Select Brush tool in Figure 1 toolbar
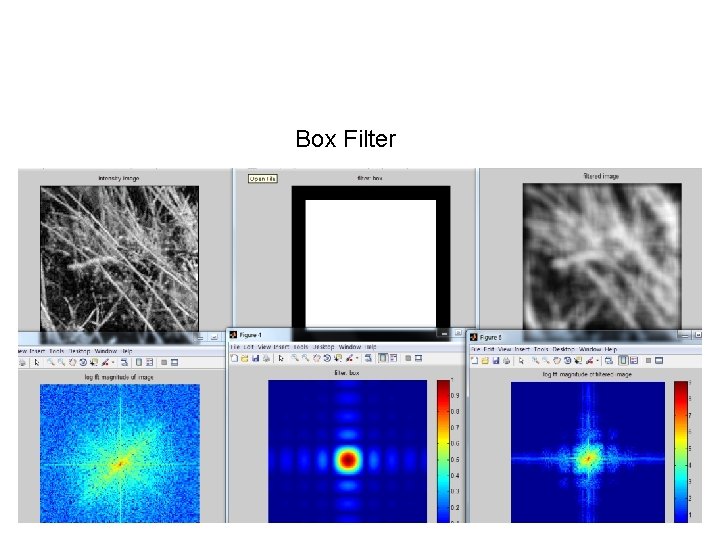Image resolution: width=720 pixels, height=540 pixels. tap(350, 358)
